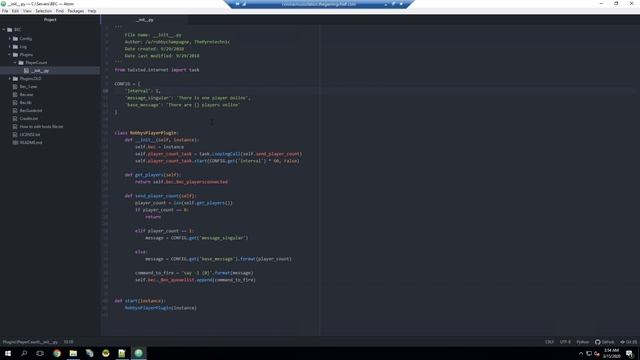Open Task View on taskbar
Image resolution: width=640 pixels, height=360 pixels.
pyautogui.click(x=40, y=353)
